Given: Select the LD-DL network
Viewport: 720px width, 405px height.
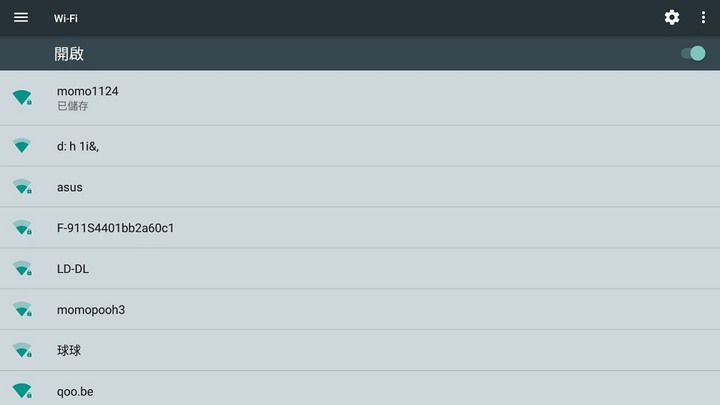Looking at the screenshot, I should point(360,269).
